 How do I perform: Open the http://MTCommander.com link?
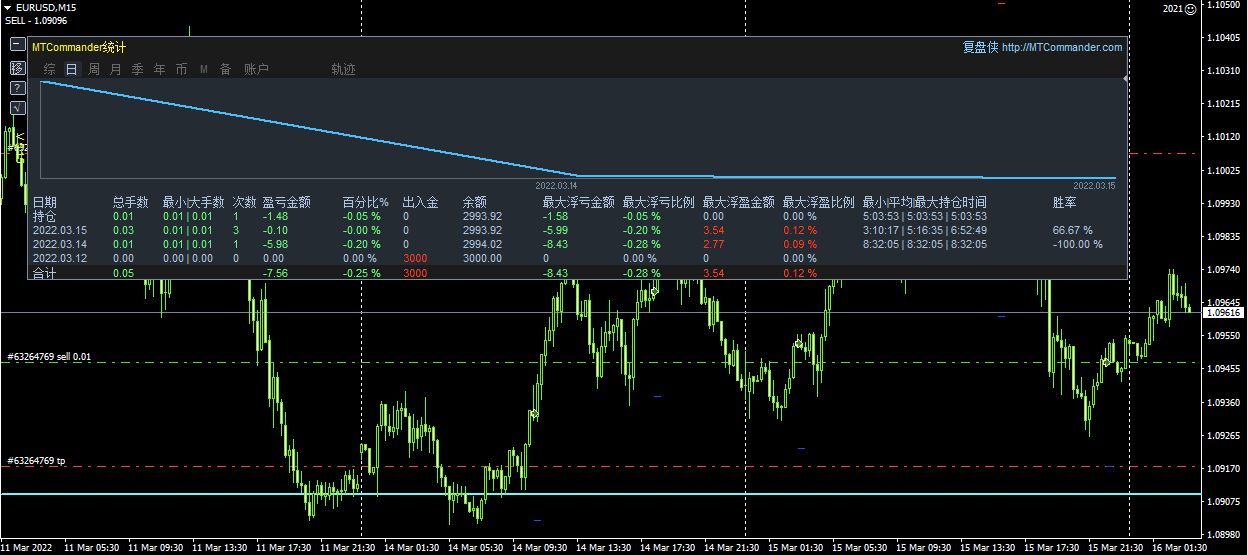click(1062, 47)
